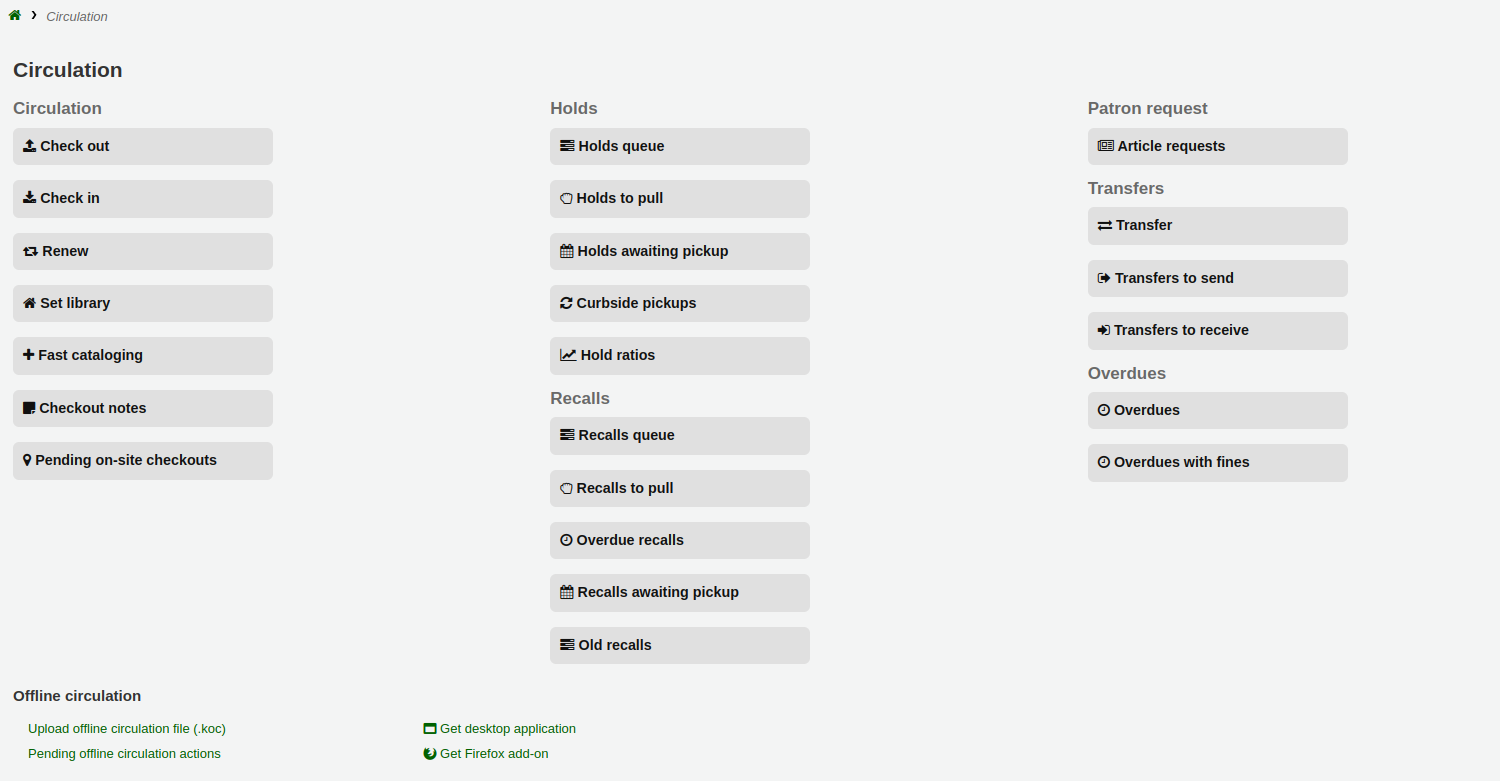
Task: Click the pin icon on Pending on-site checkouts
Action: (x=27, y=460)
